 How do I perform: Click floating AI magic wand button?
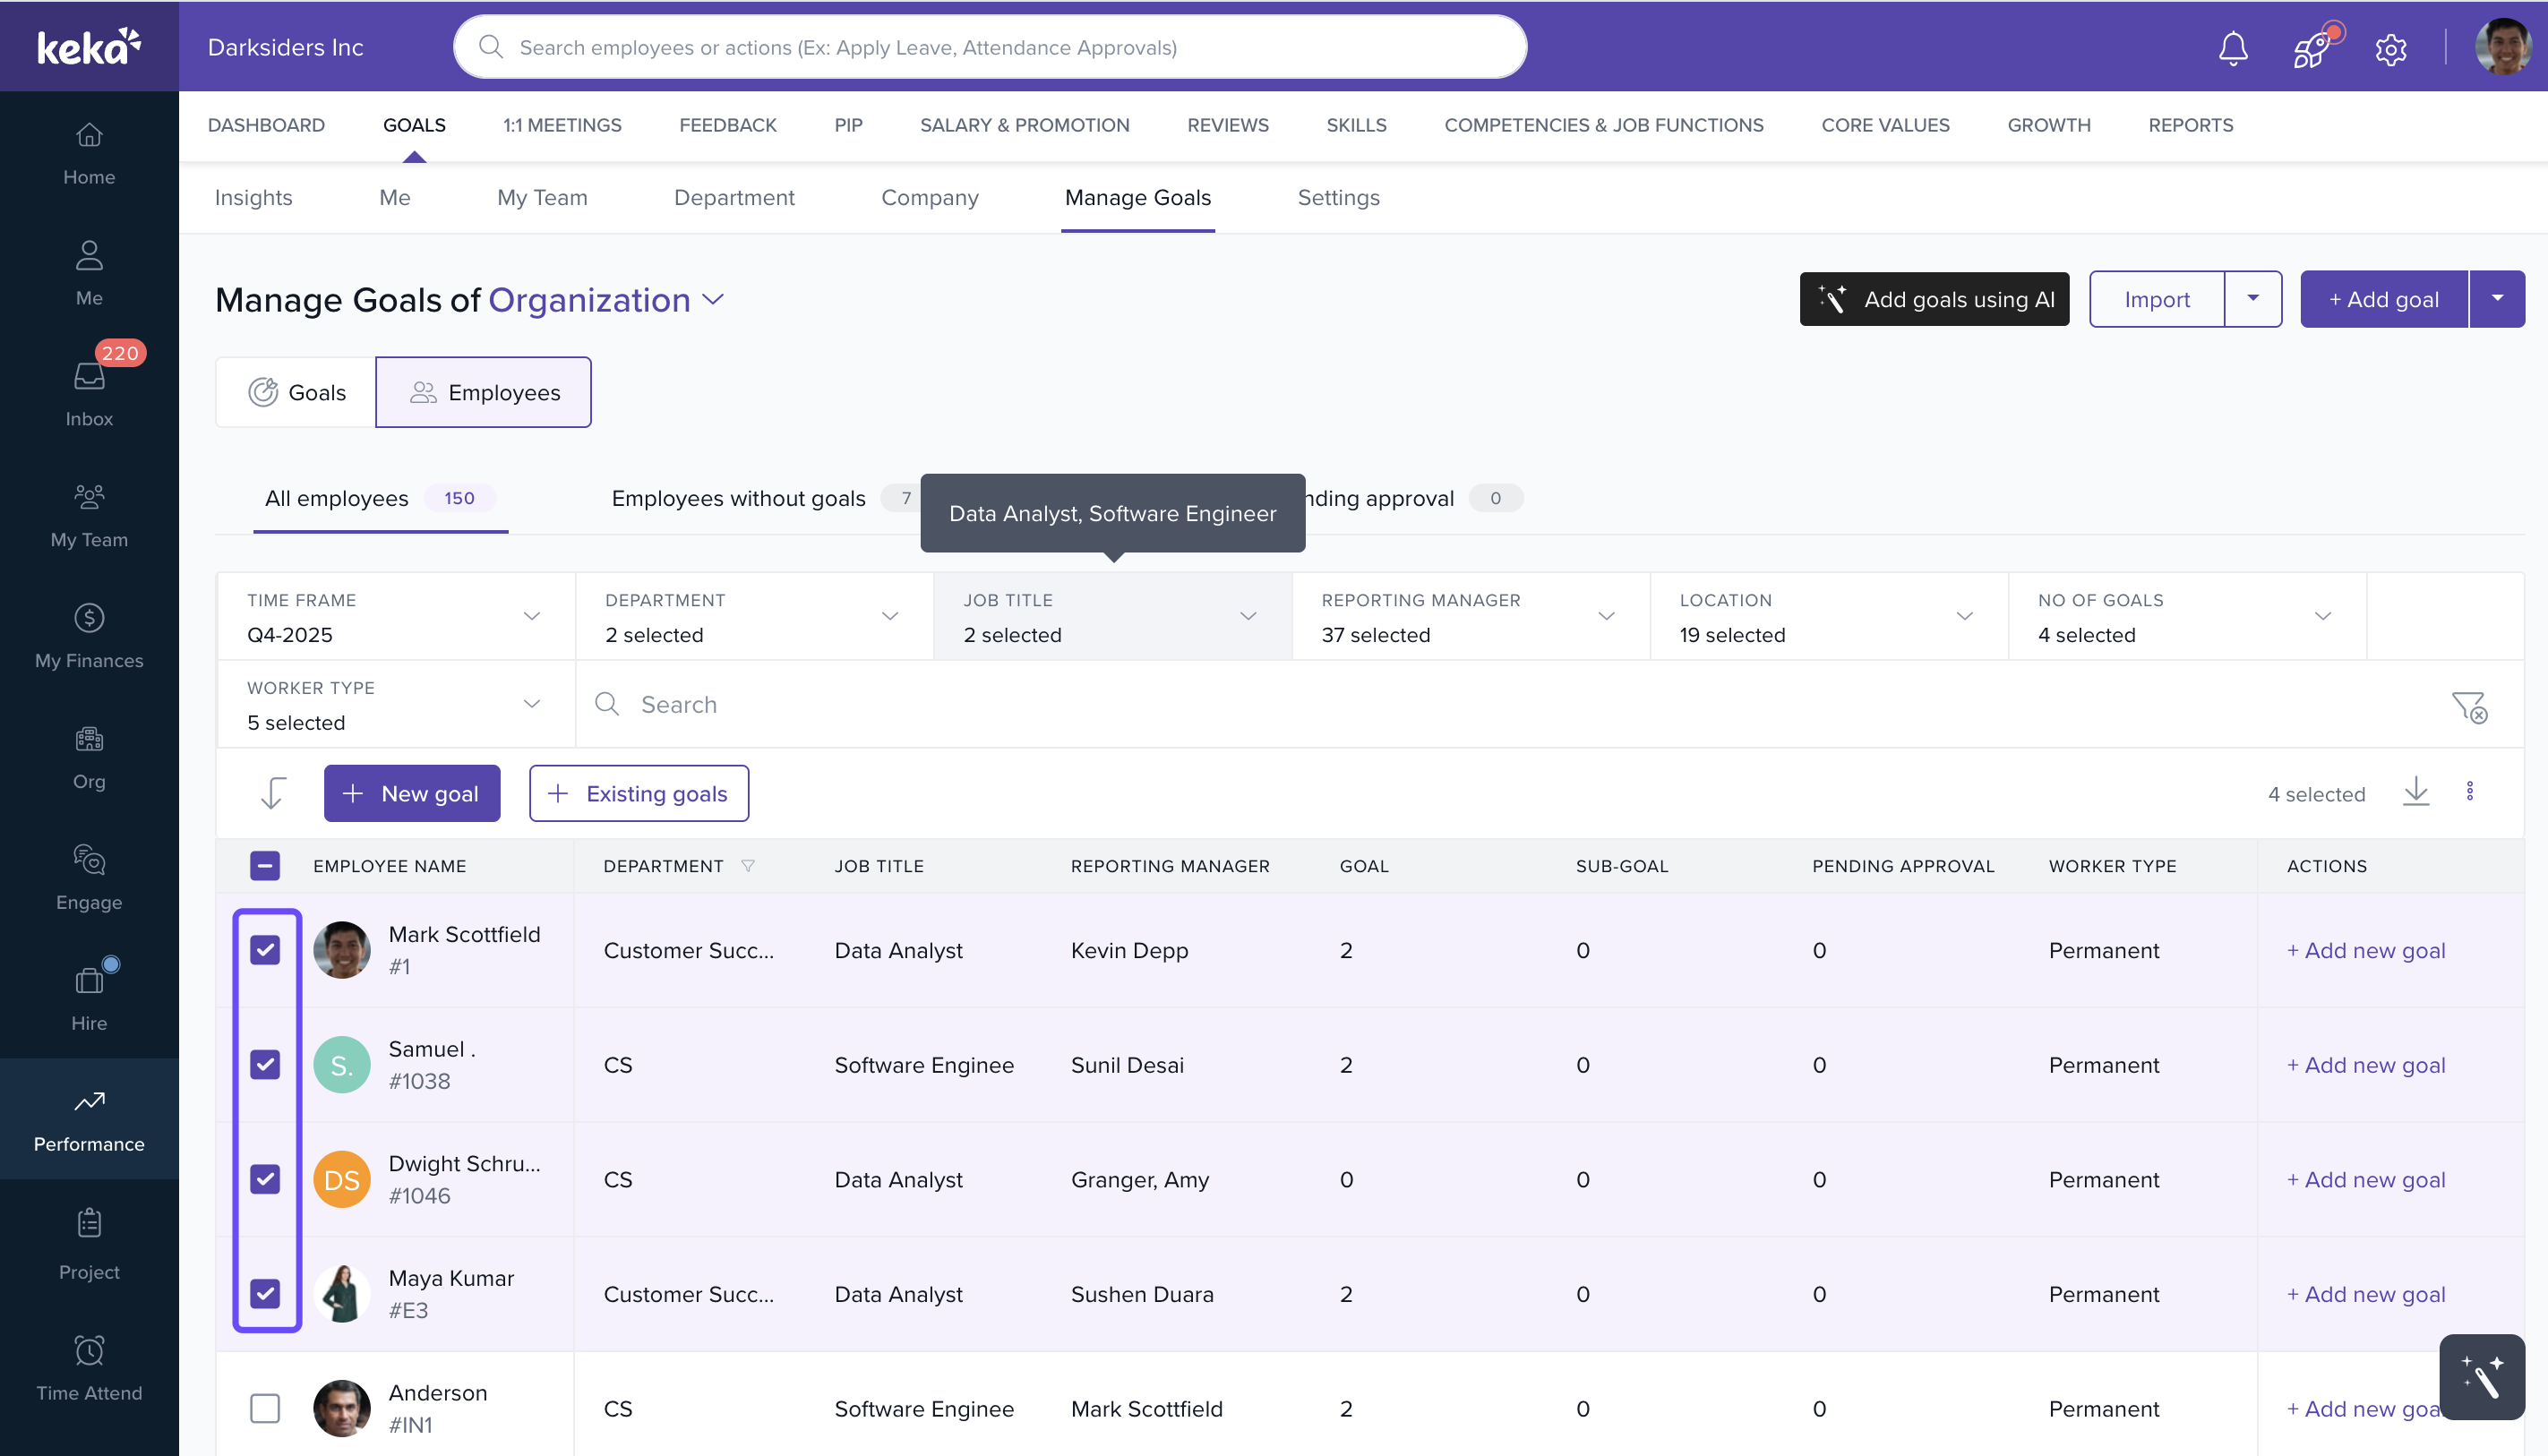pyautogui.click(x=2482, y=1377)
